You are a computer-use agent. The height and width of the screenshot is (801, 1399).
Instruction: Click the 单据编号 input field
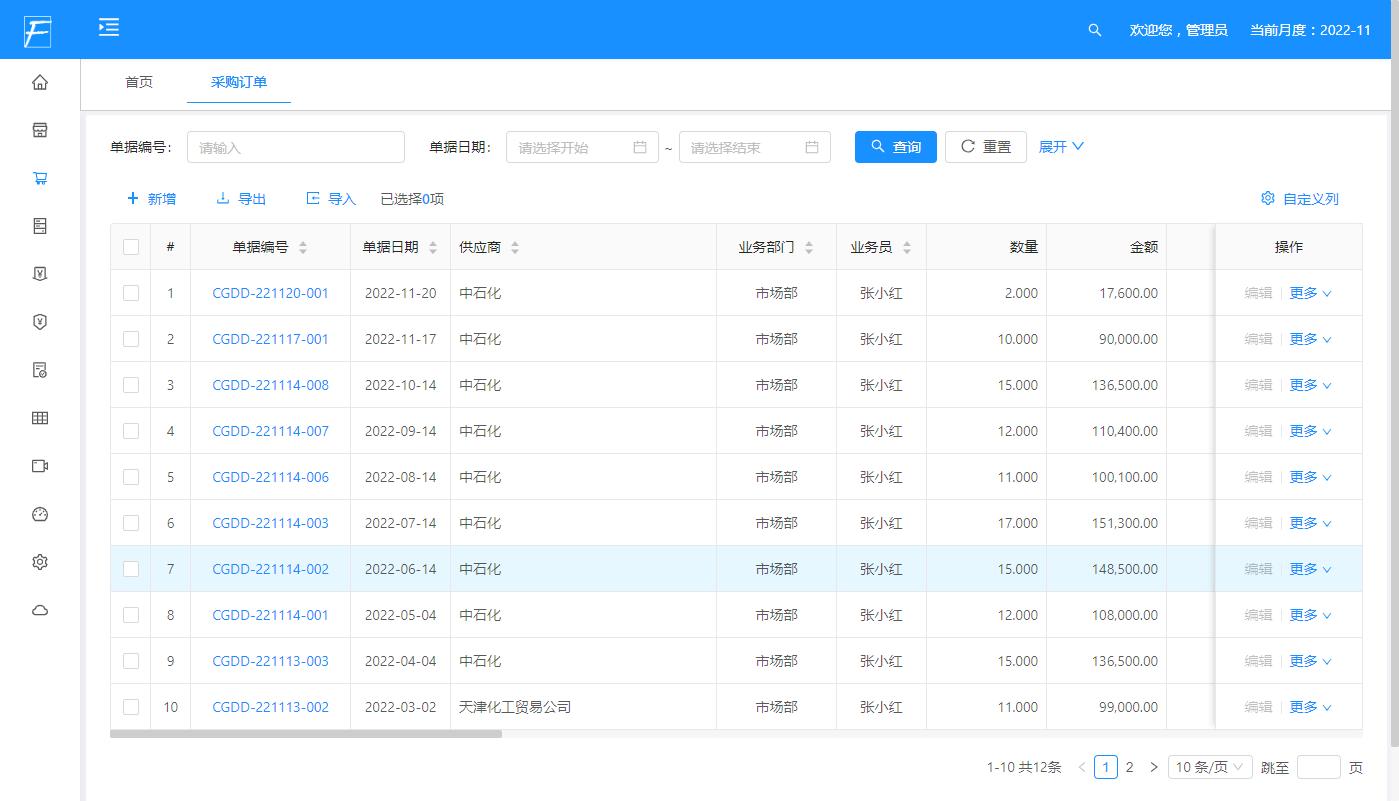click(x=295, y=146)
